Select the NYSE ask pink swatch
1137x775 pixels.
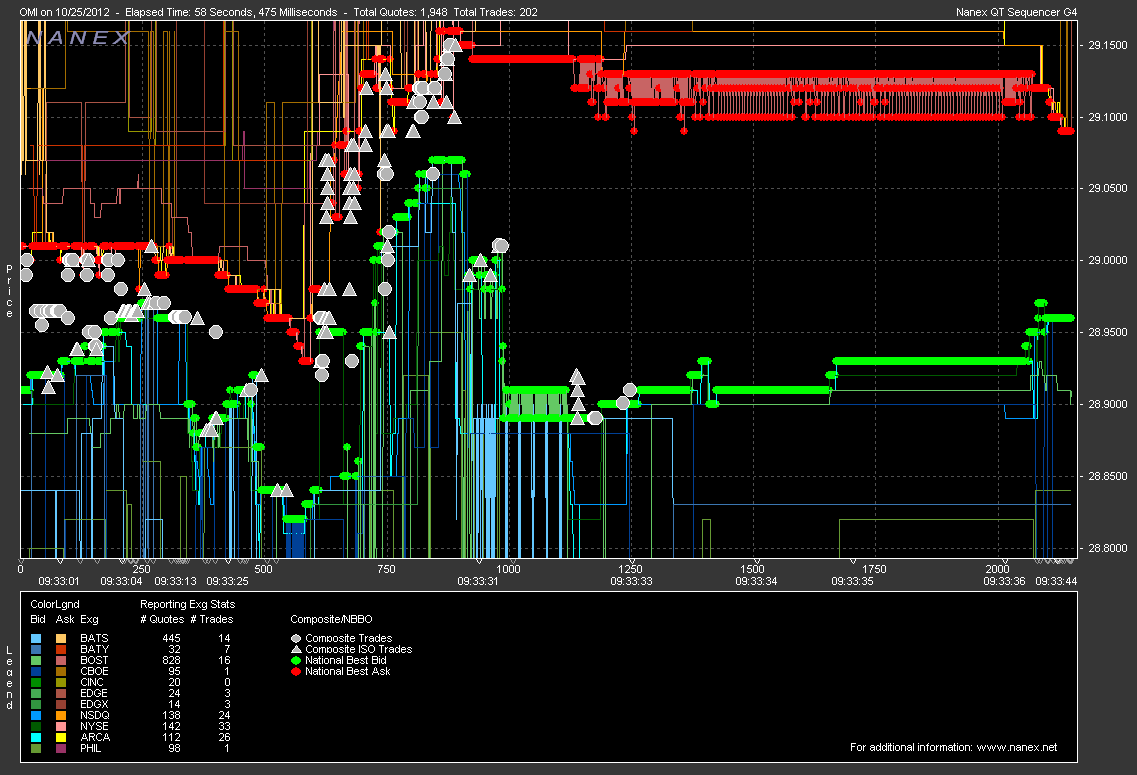coord(61,726)
